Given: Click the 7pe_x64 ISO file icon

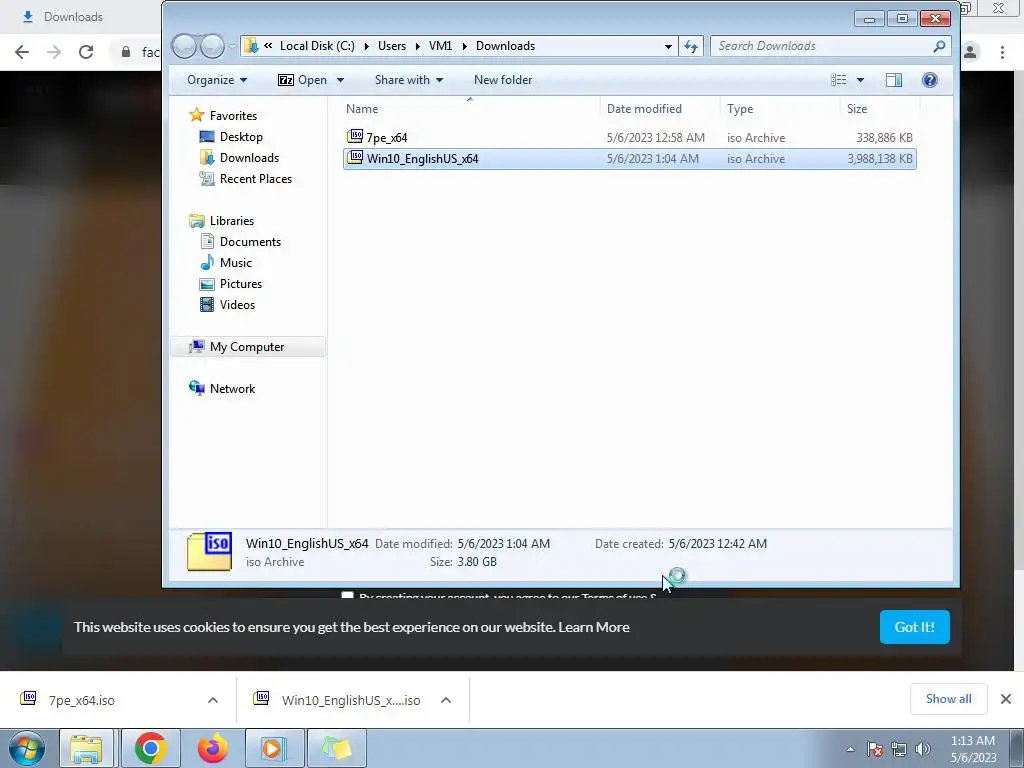Looking at the screenshot, I should (x=355, y=136).
